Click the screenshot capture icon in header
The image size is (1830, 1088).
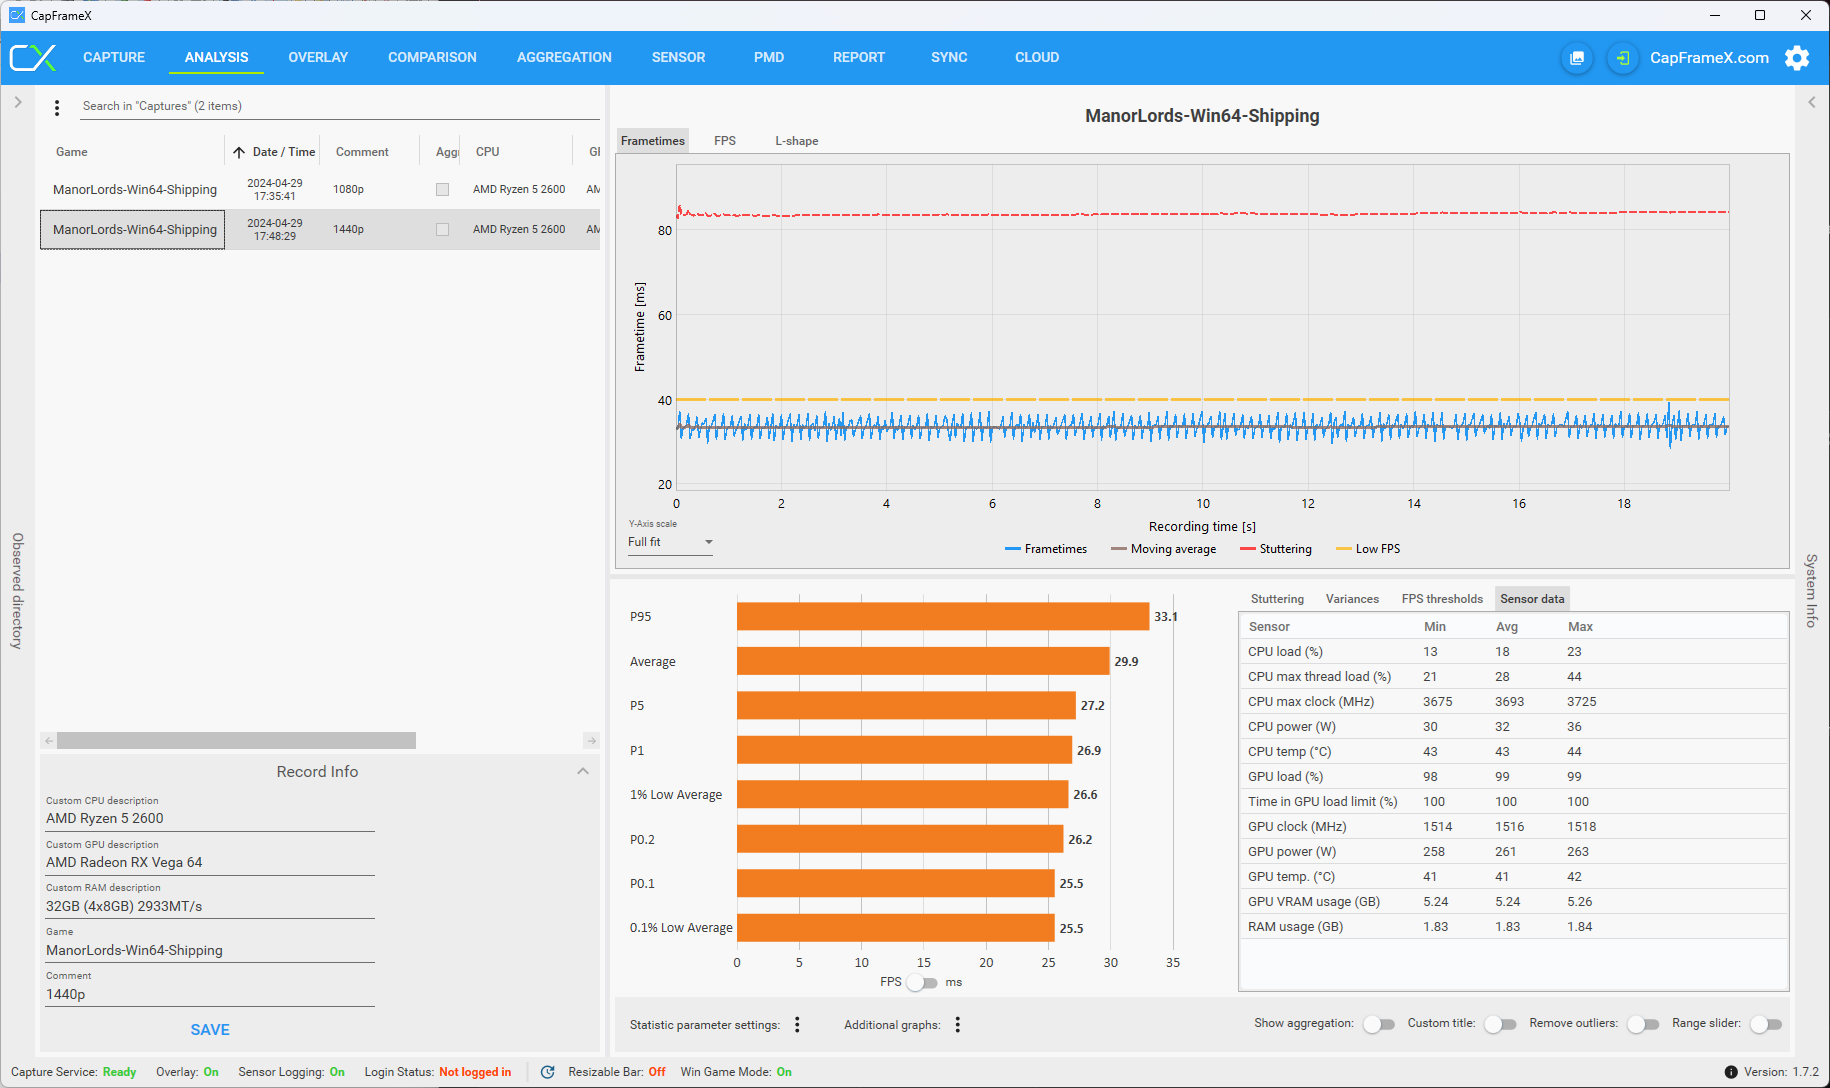(1577, 58)
